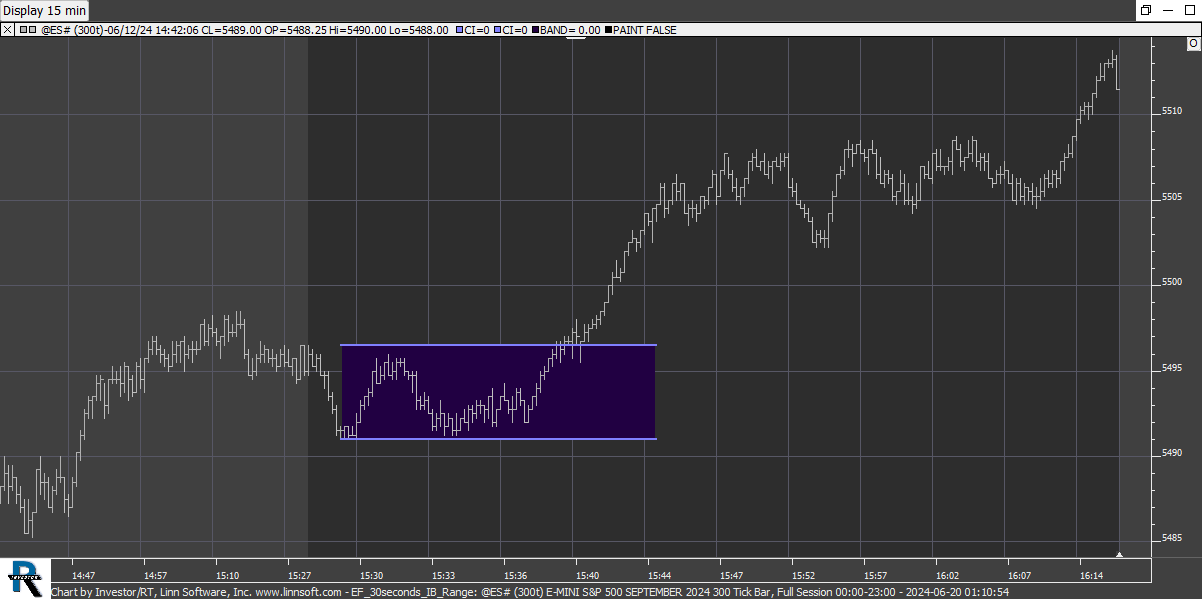Click the restore-down window icon
This screenshot has width=1202, height=599.
click(1145, 10)
